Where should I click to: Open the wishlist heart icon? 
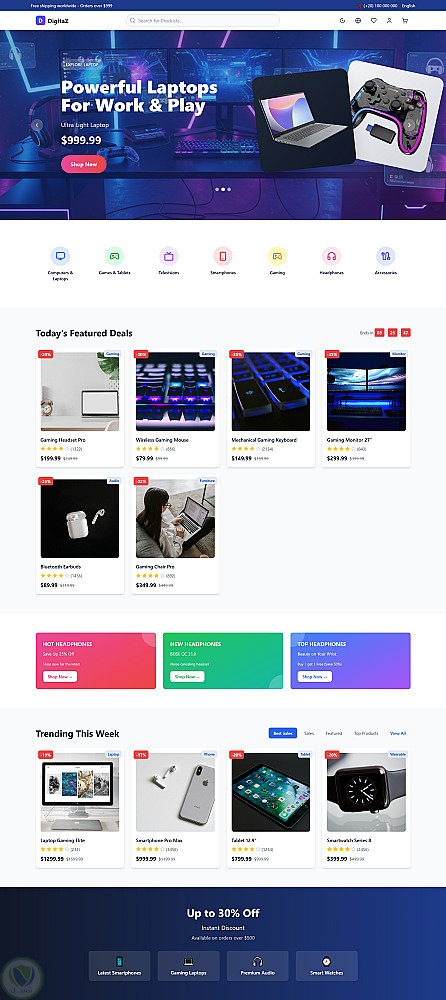point(374,20)
